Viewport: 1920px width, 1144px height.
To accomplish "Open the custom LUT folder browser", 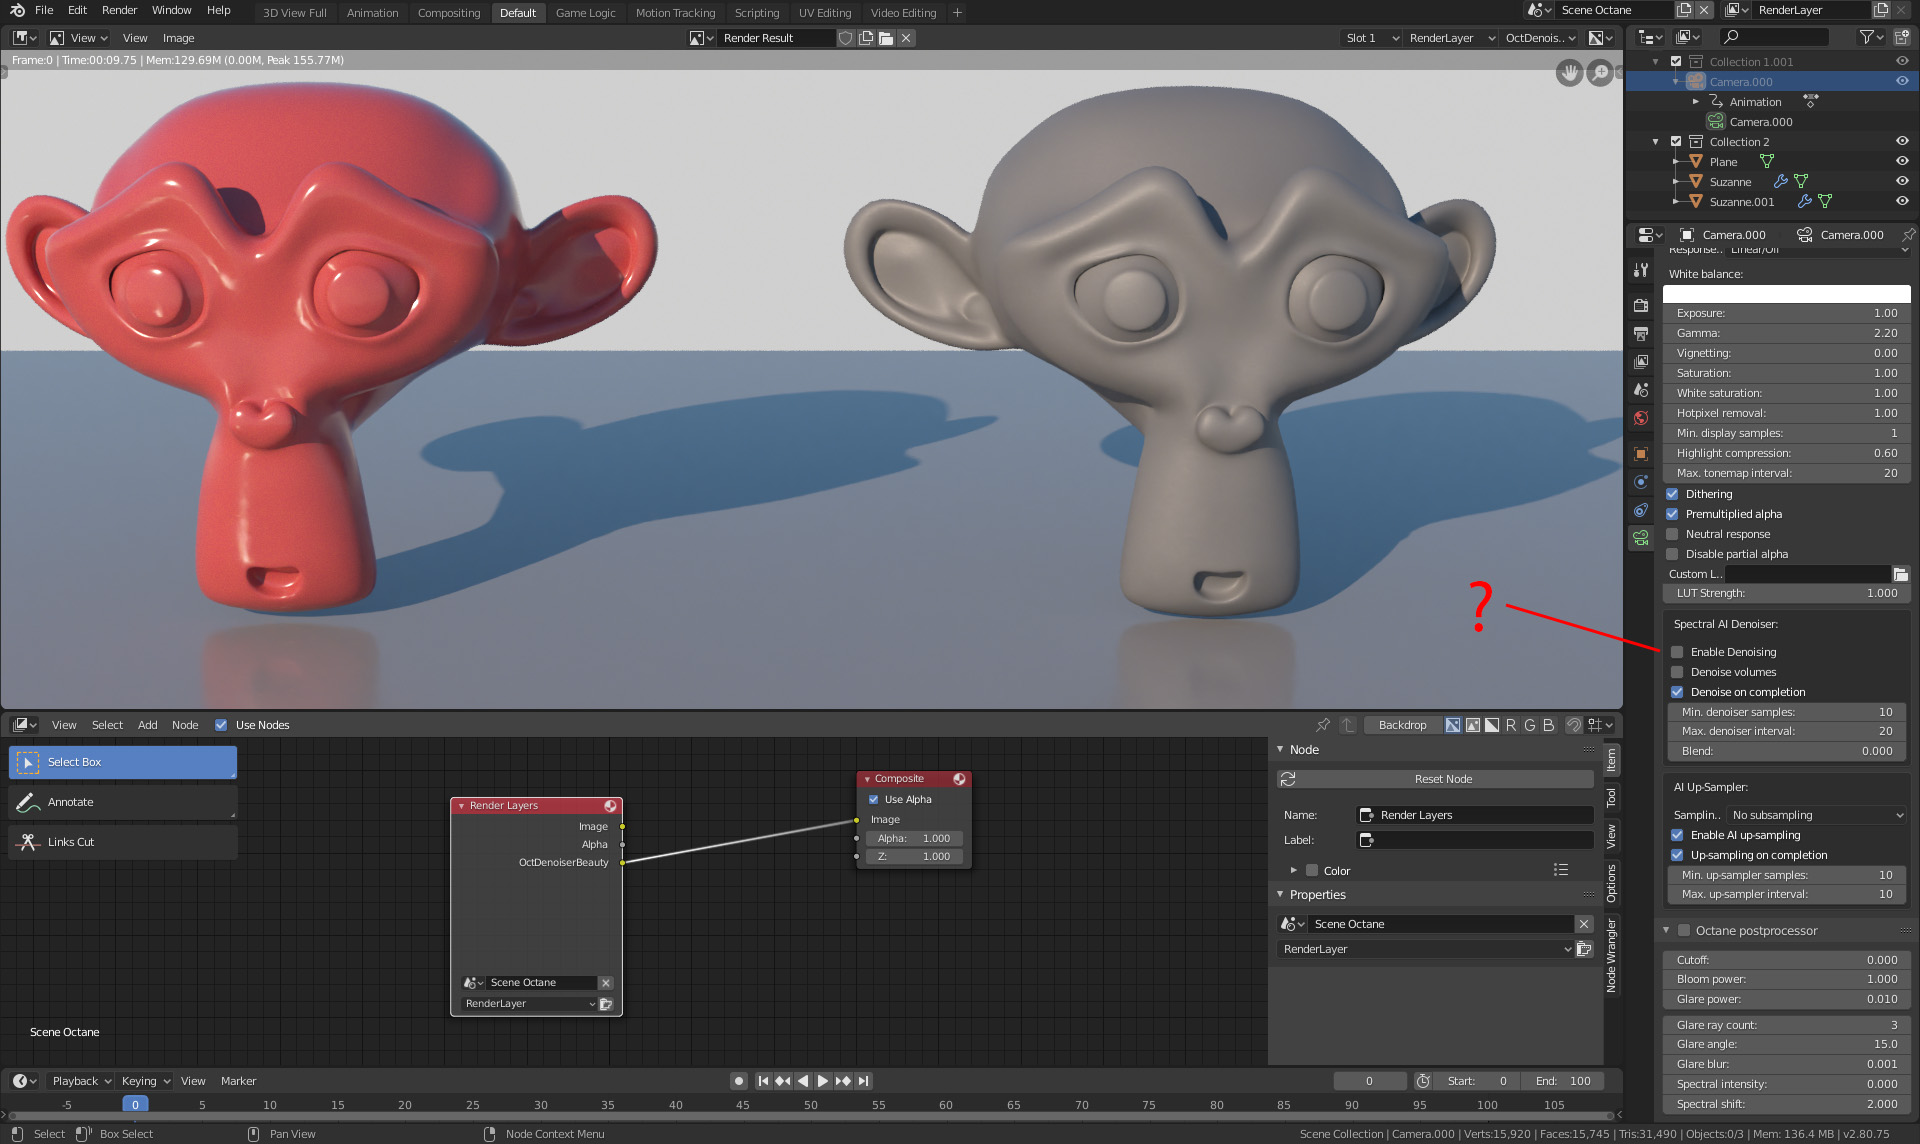I will point(1900,574).
